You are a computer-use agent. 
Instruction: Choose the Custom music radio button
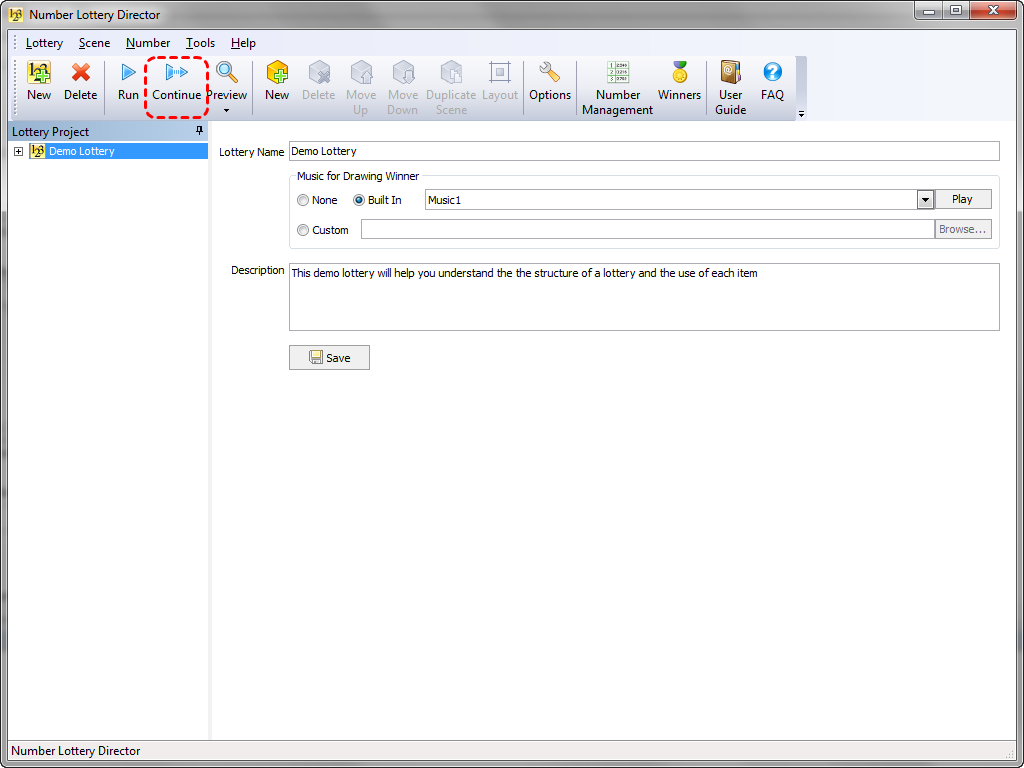coord(303,230)
